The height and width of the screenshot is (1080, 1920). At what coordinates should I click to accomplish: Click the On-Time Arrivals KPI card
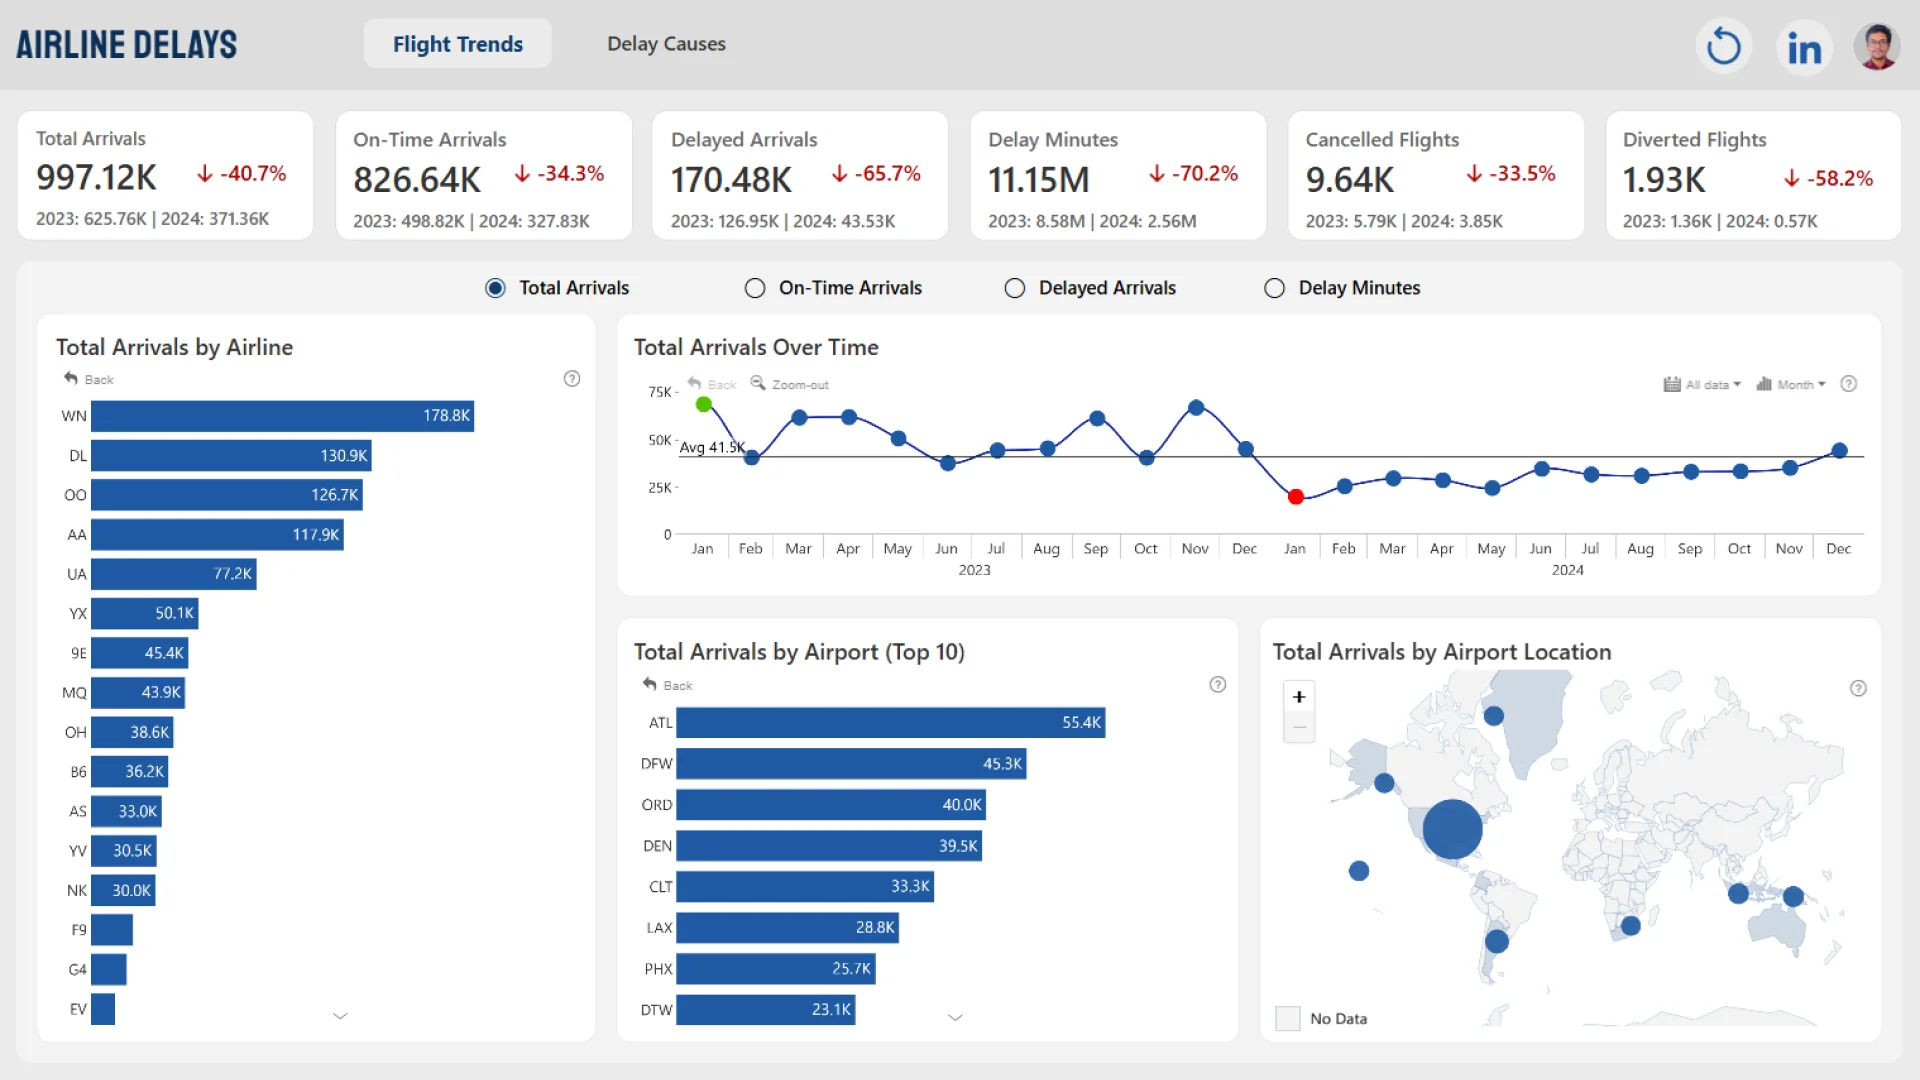pos(484,176)
